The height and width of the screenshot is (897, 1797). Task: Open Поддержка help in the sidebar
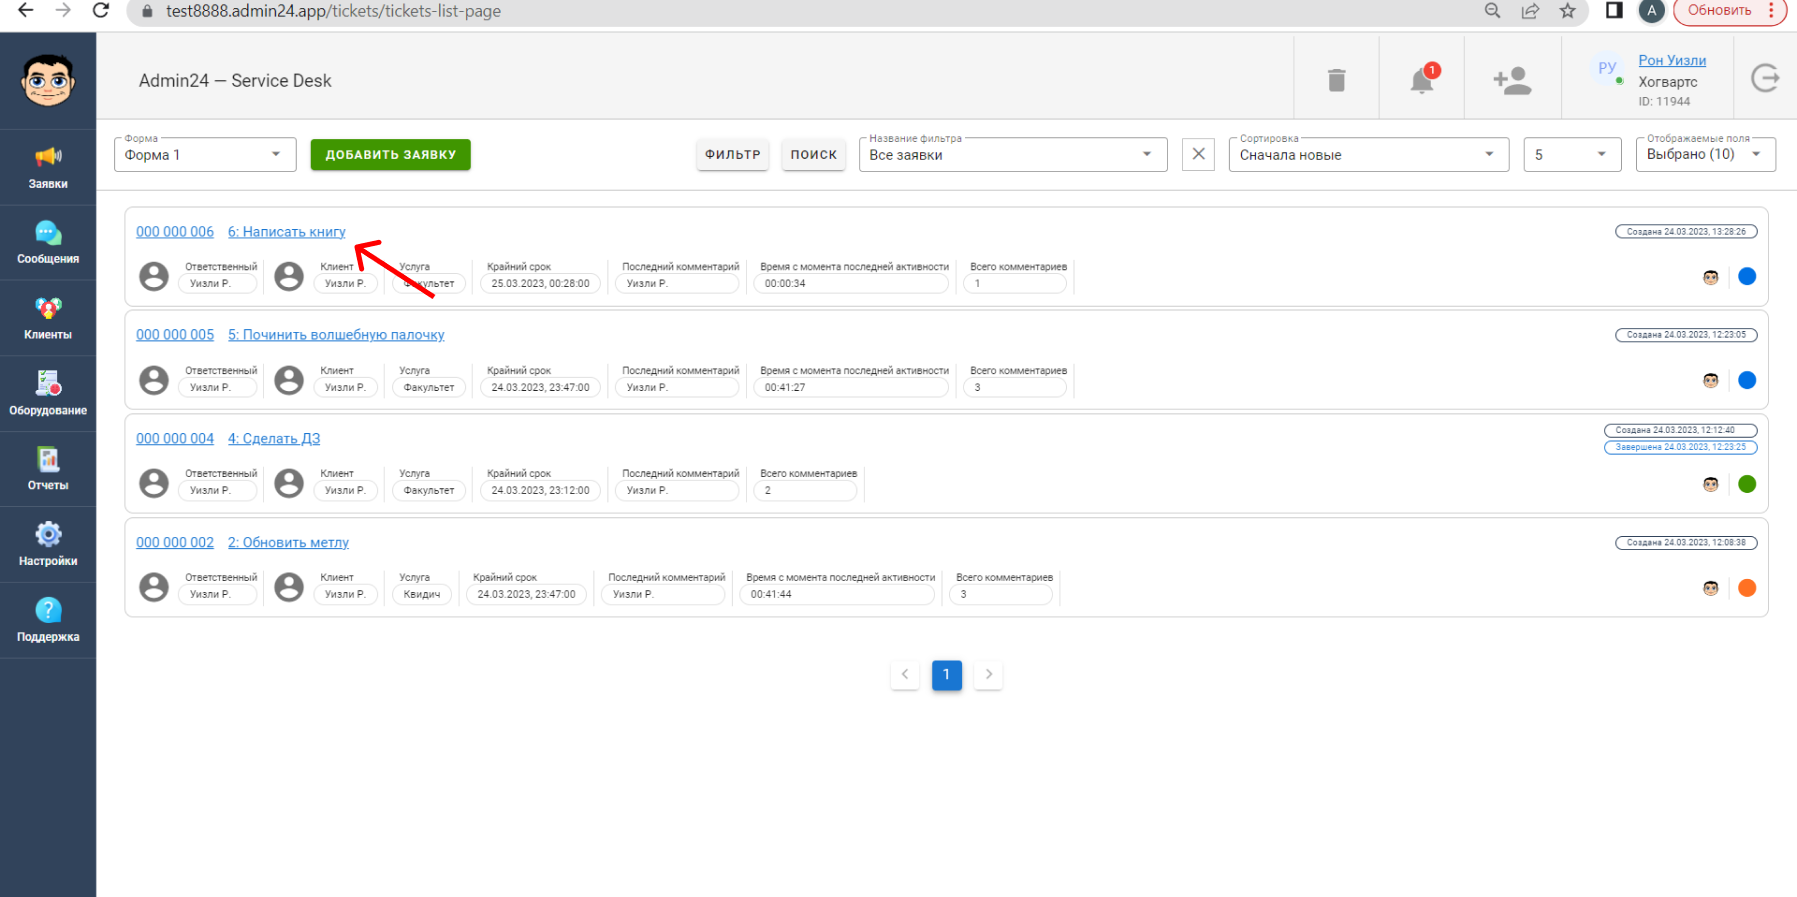[48, 620]
